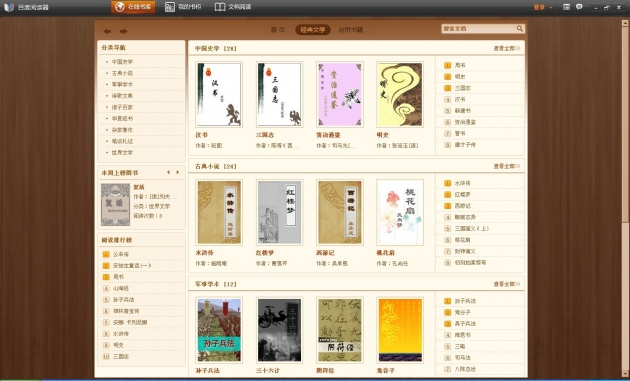Open the 红楼梦 book cover
The height and width of the screenshot is (381, 630).
coord(279,212)
